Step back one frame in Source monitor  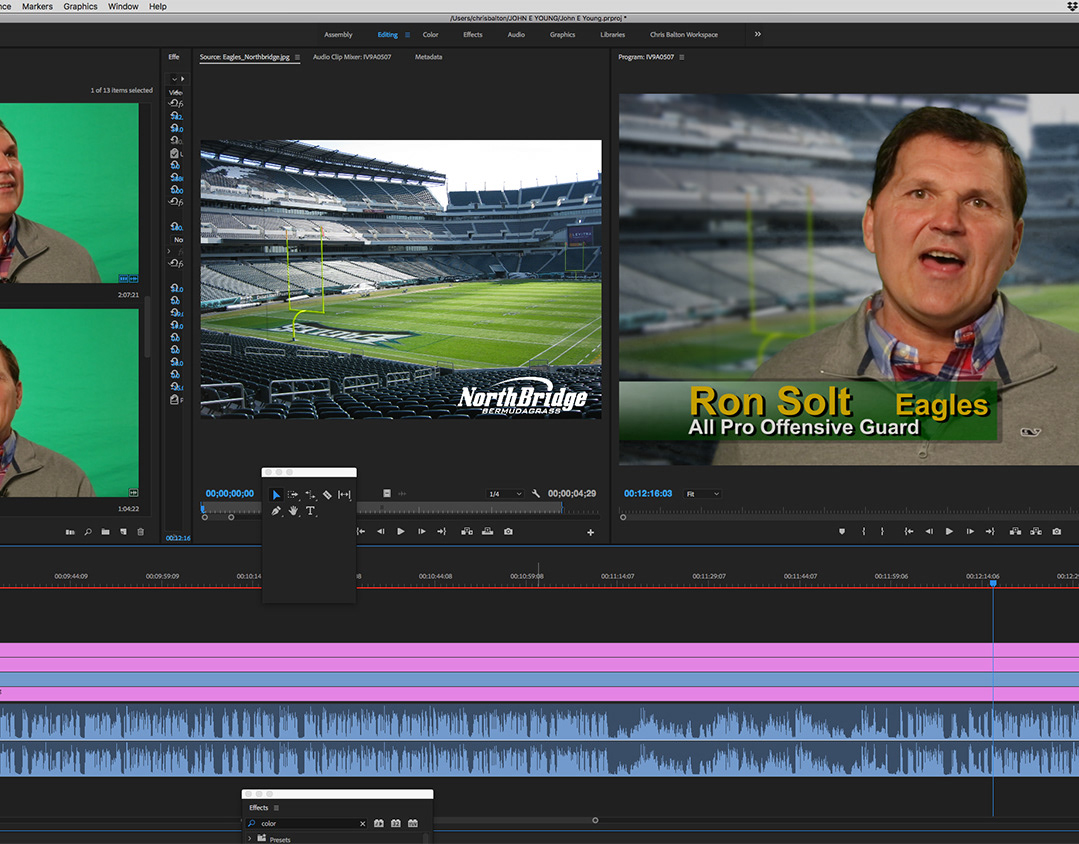pyautogui.click(x=381, y=531)
